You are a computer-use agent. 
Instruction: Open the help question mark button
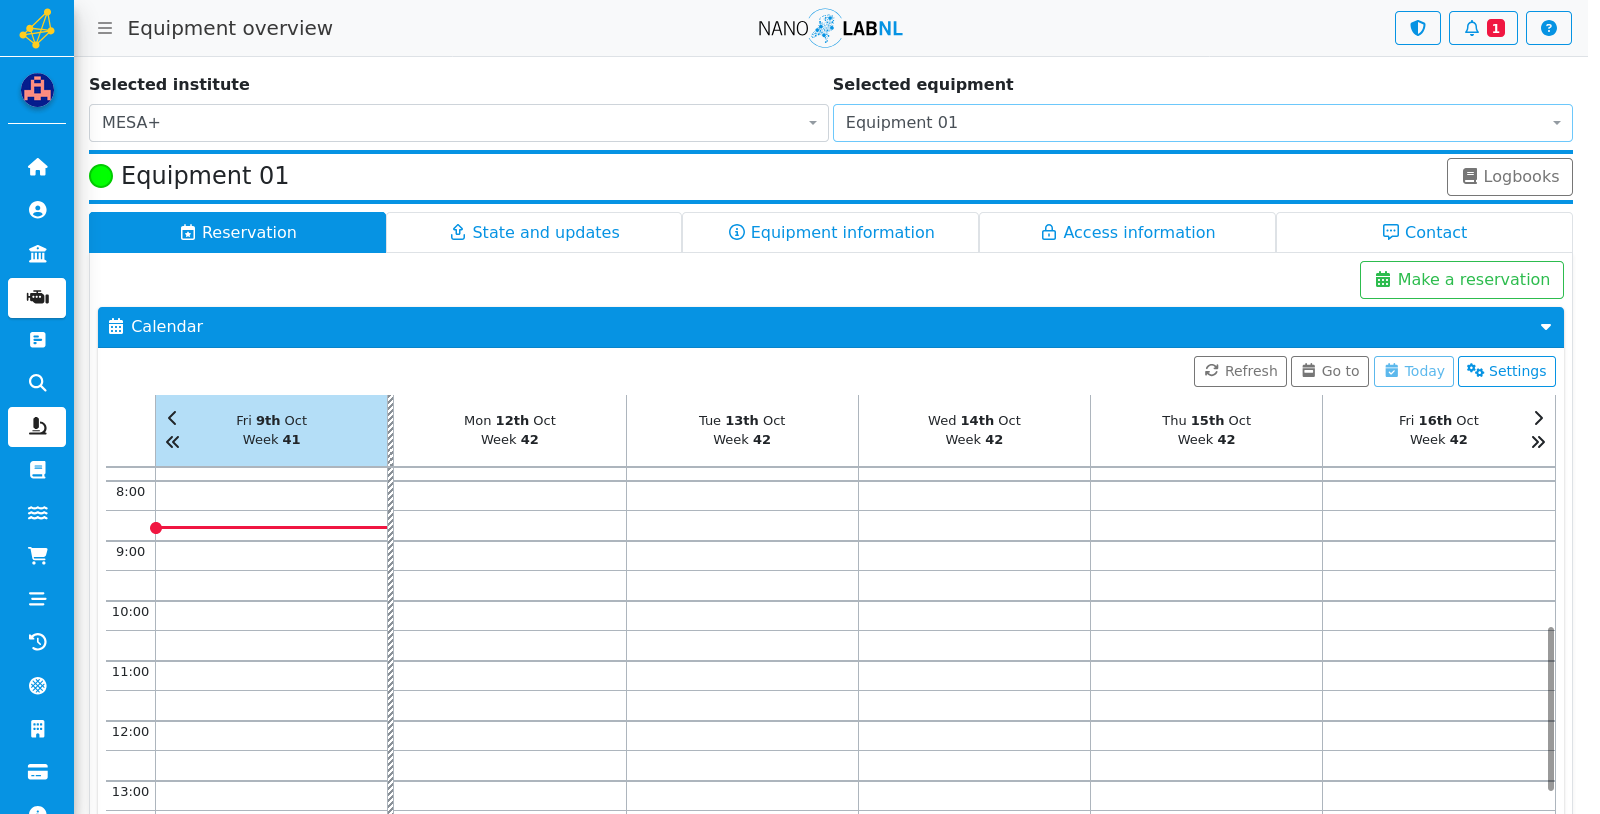pyautogui.click(x=1548, y=28)
